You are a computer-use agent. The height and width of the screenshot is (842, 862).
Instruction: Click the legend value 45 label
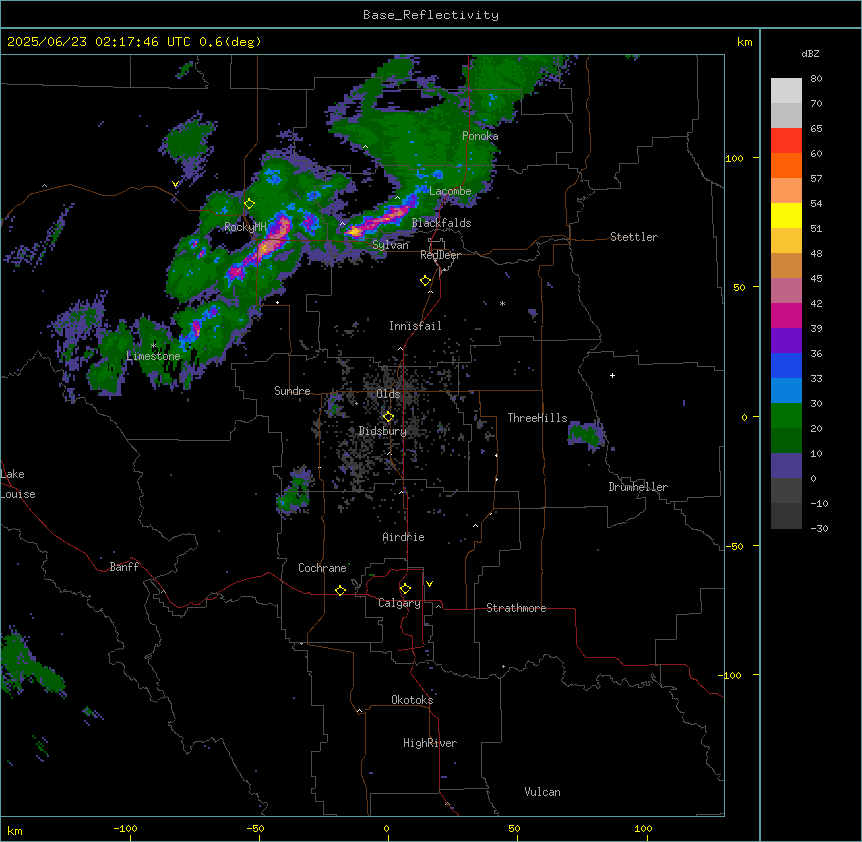coord(816,279)
